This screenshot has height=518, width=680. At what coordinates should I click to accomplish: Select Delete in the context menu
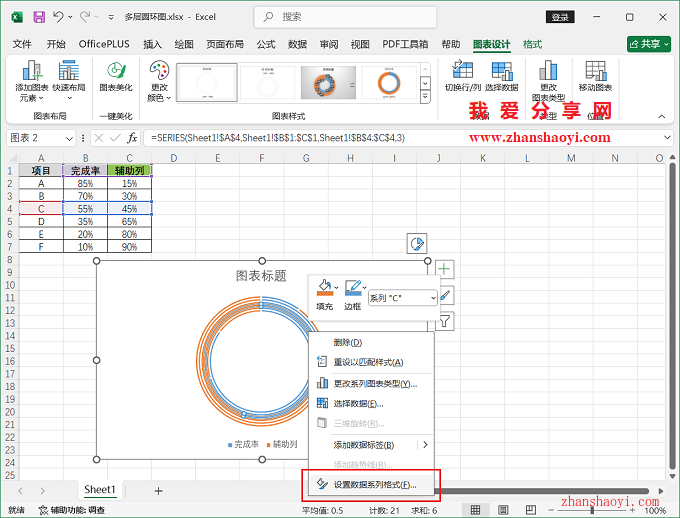[x=348, y=342]
